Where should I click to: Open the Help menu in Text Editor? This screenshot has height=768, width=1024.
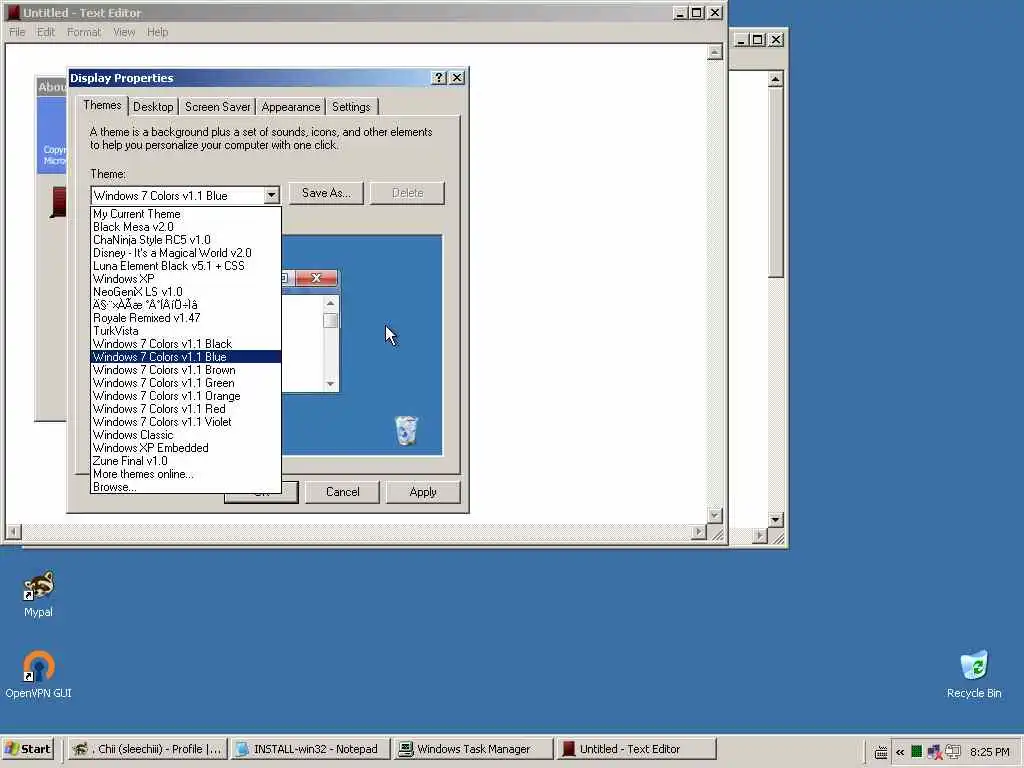(157, 32)
